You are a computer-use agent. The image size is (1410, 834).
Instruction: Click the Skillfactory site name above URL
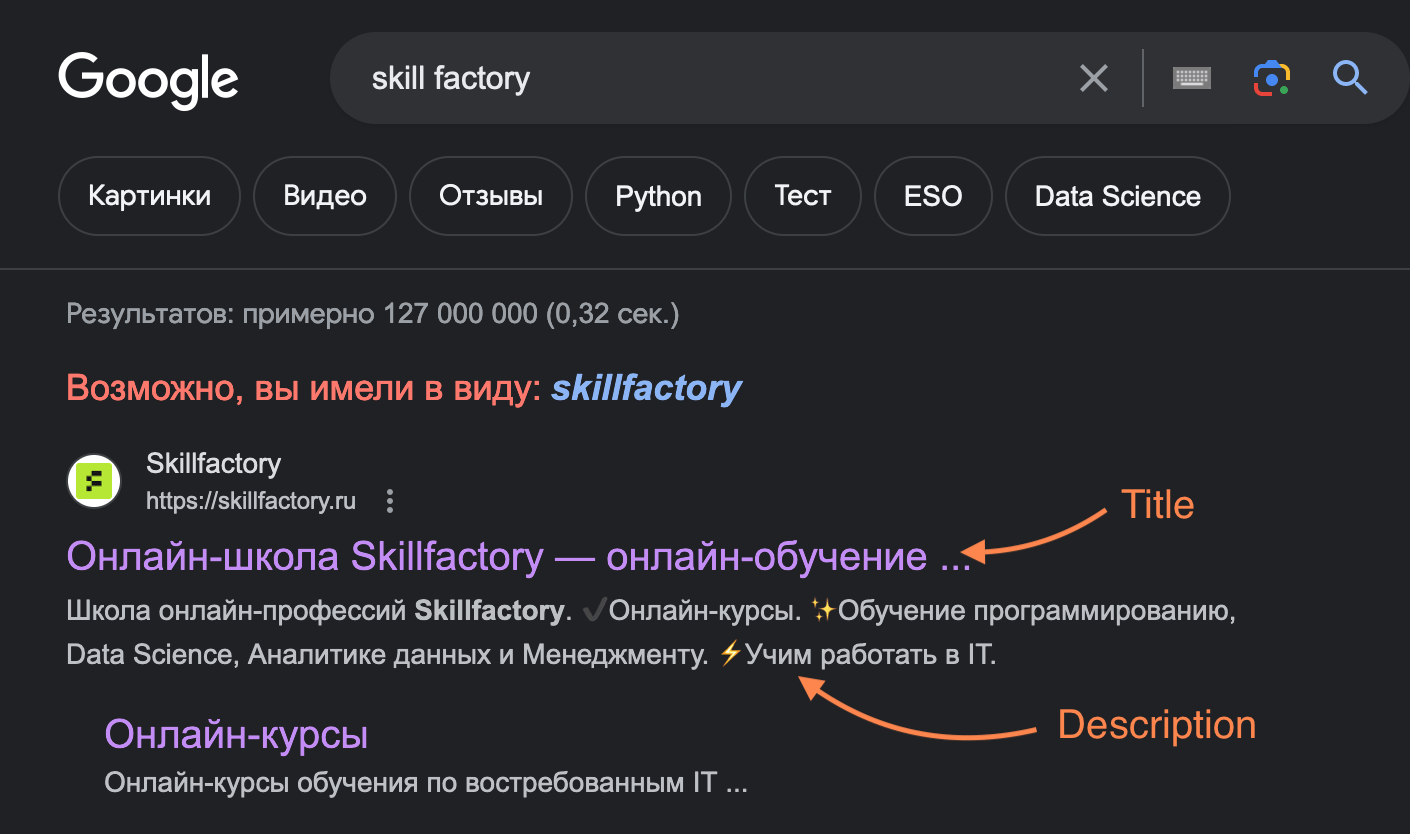214,463
